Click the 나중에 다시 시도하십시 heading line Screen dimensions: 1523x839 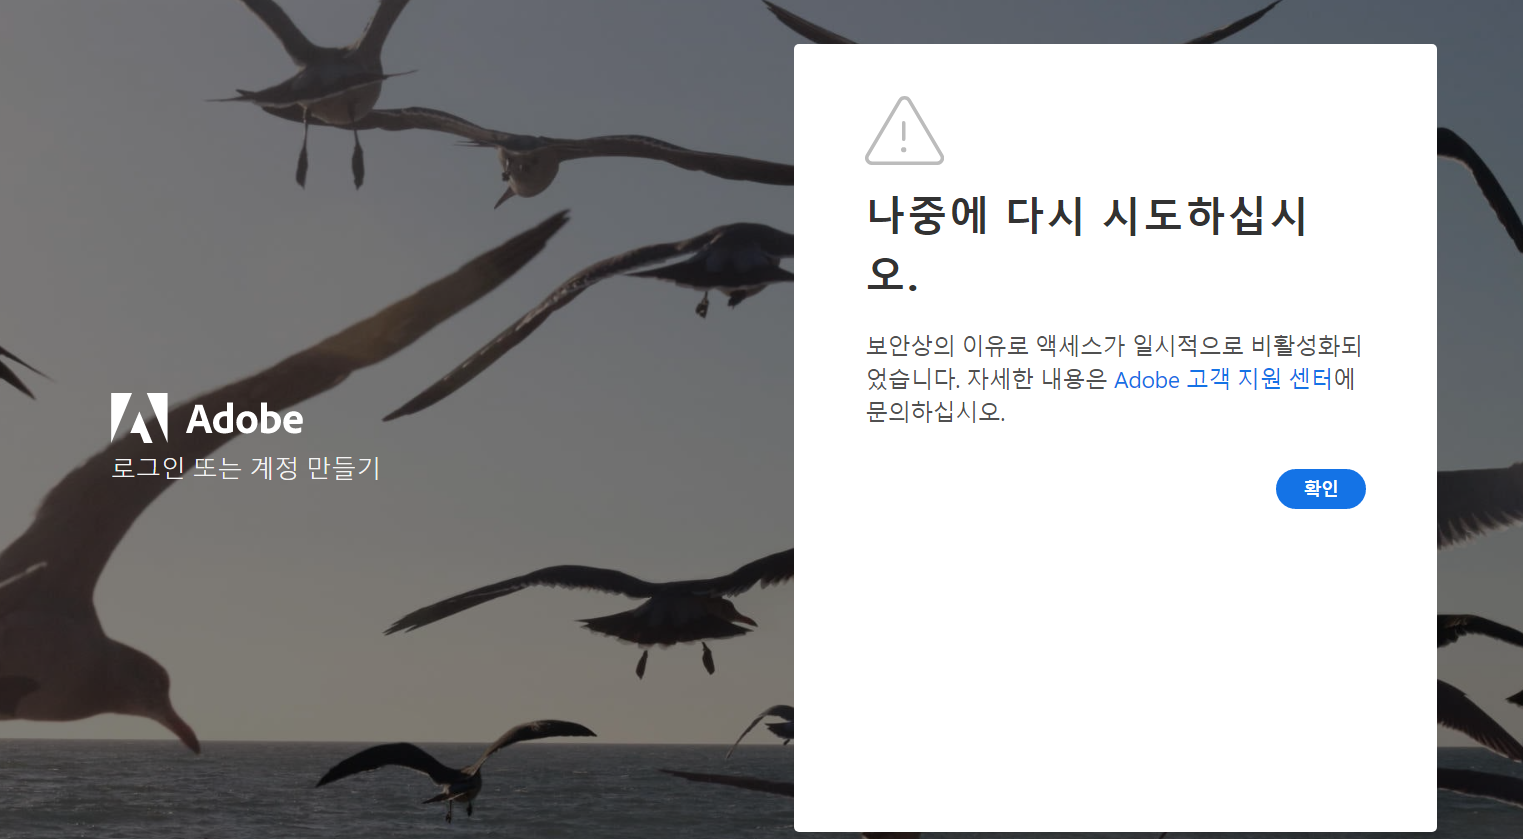(1087, 216)
